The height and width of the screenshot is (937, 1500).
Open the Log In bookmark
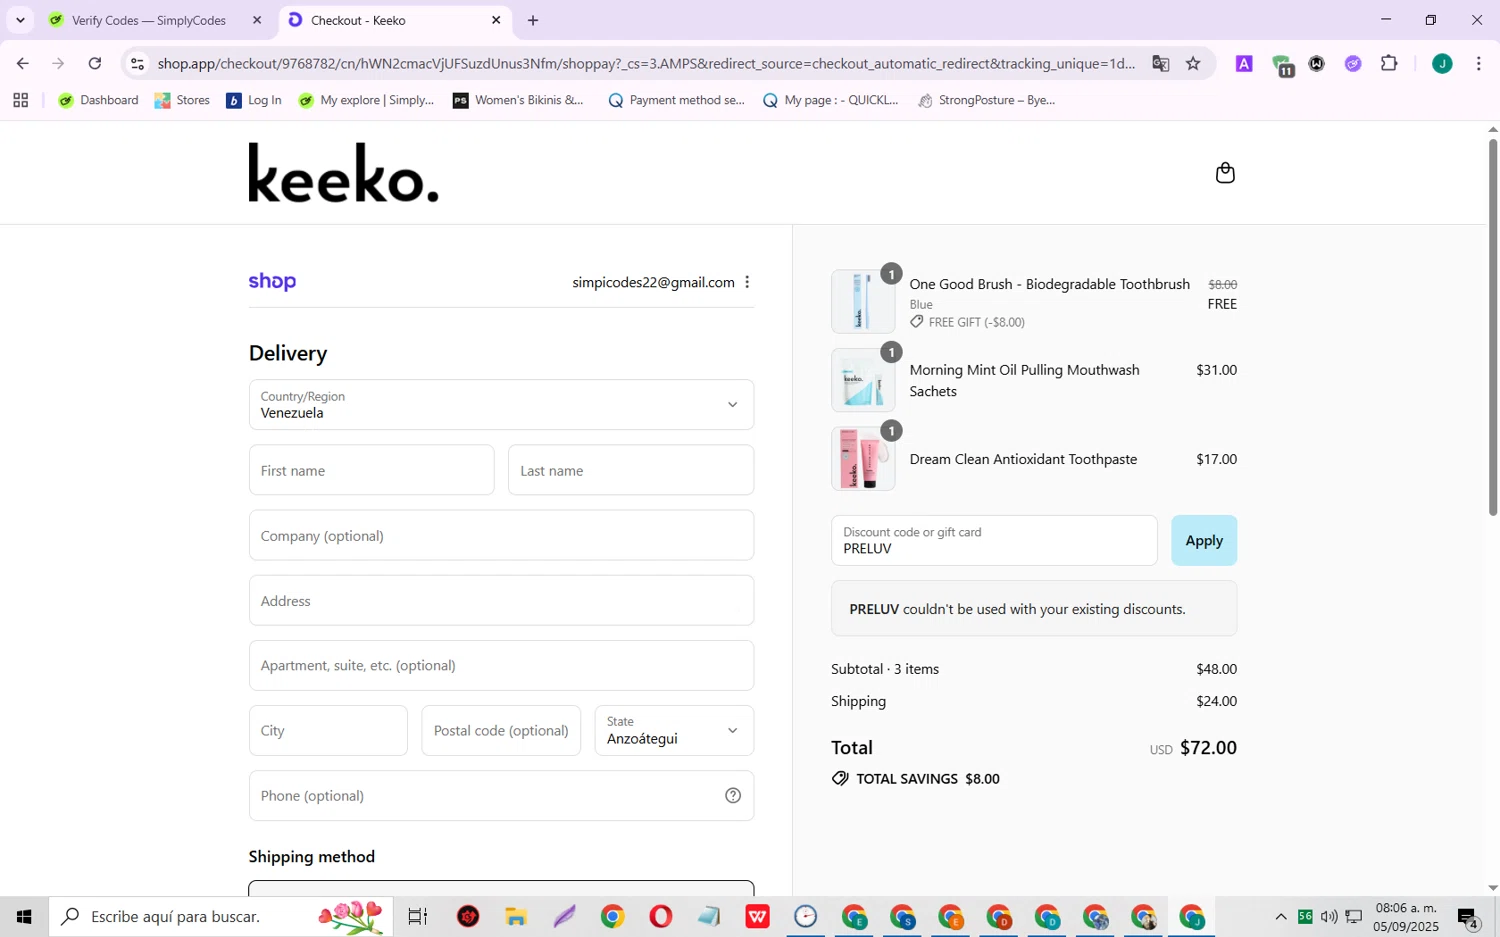(x=254, y=100)
